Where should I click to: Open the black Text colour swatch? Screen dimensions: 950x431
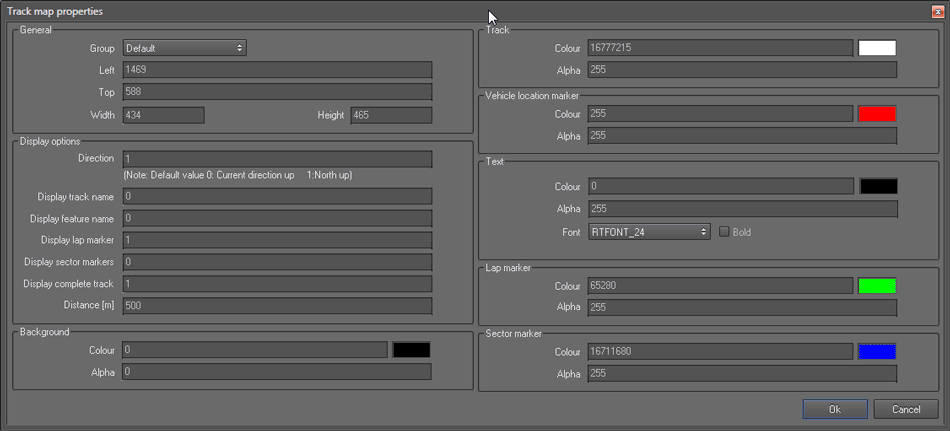pos(877,186)
